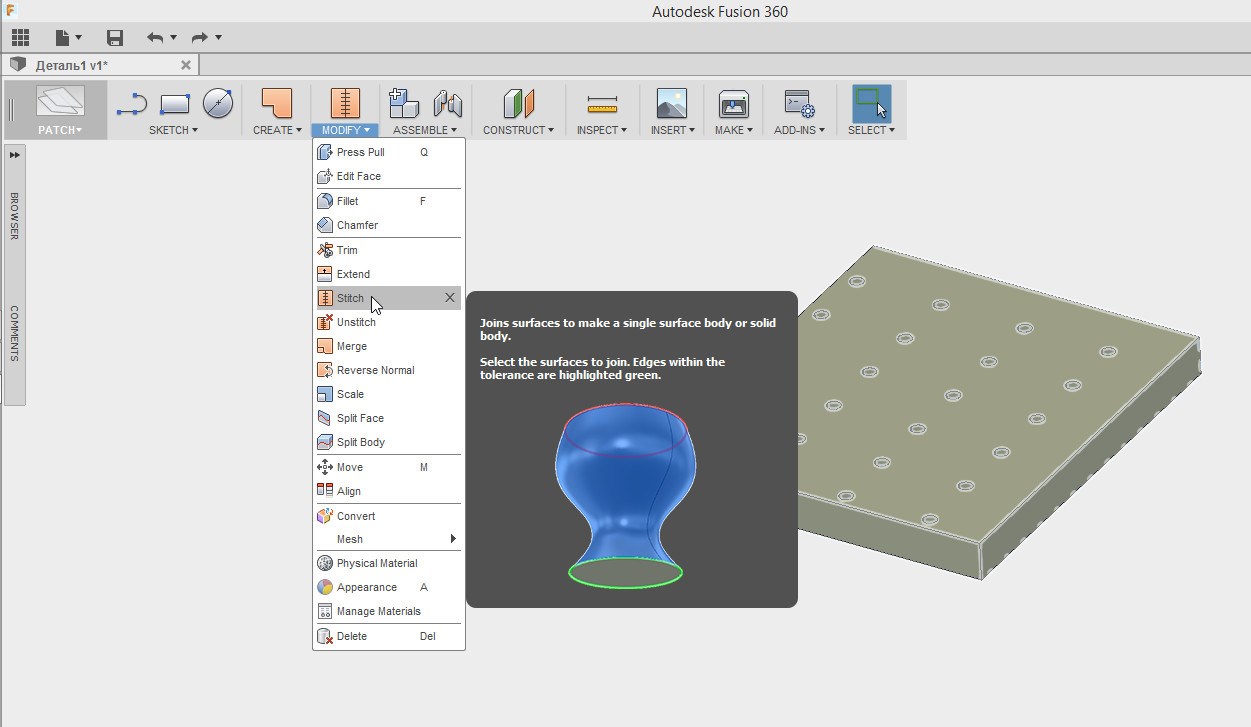Click the Scripts and Add-Ins icon
The width and height of the screenshot is (1251, 727).
pyautogui.click(x=800, y=104)
